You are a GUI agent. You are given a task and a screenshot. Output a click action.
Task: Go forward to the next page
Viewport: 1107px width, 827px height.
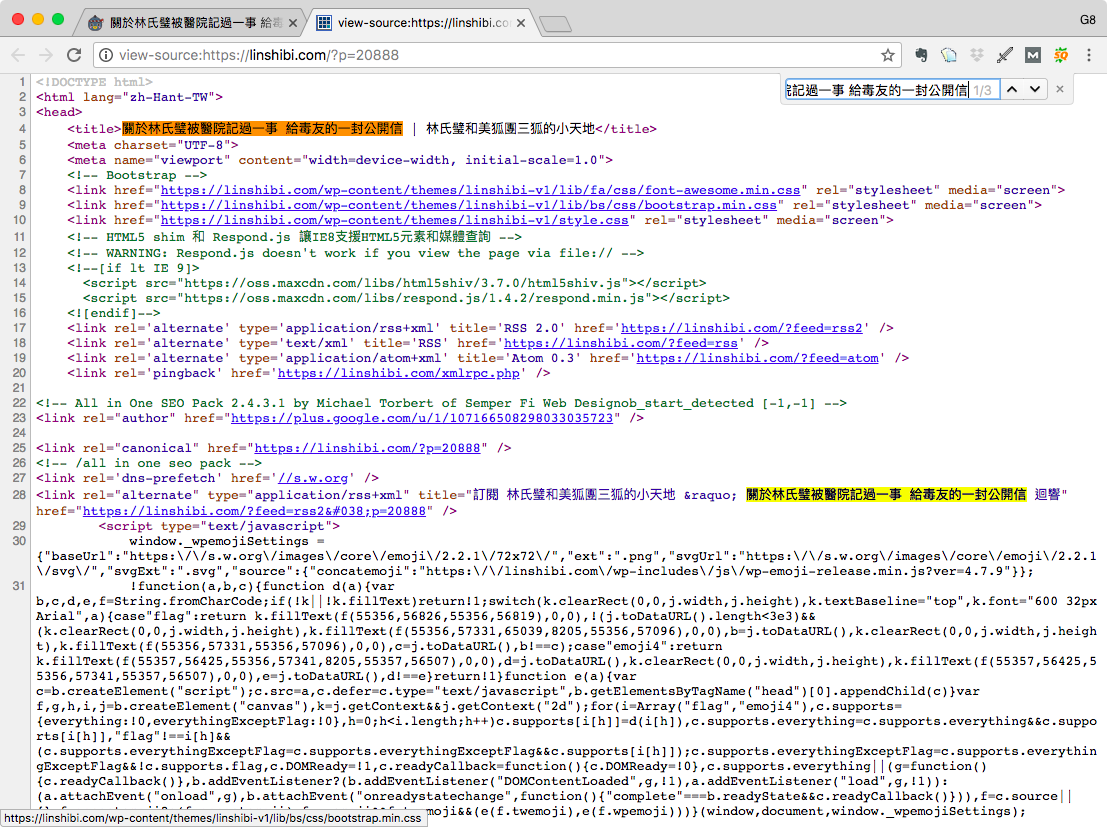[46, 55]
